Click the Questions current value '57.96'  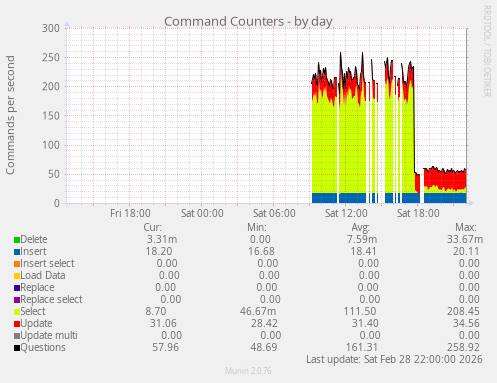coord(165,347)
